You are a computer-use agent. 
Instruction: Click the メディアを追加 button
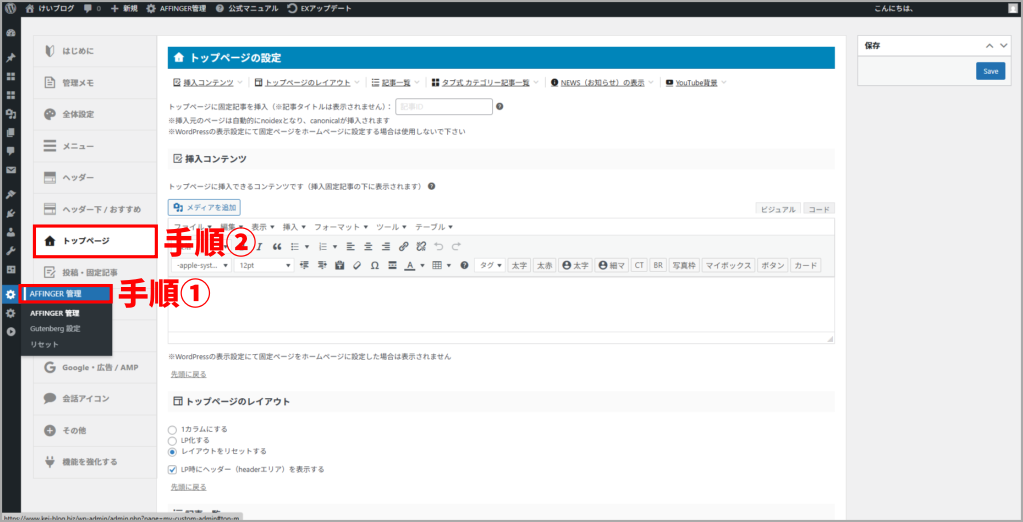204,207
